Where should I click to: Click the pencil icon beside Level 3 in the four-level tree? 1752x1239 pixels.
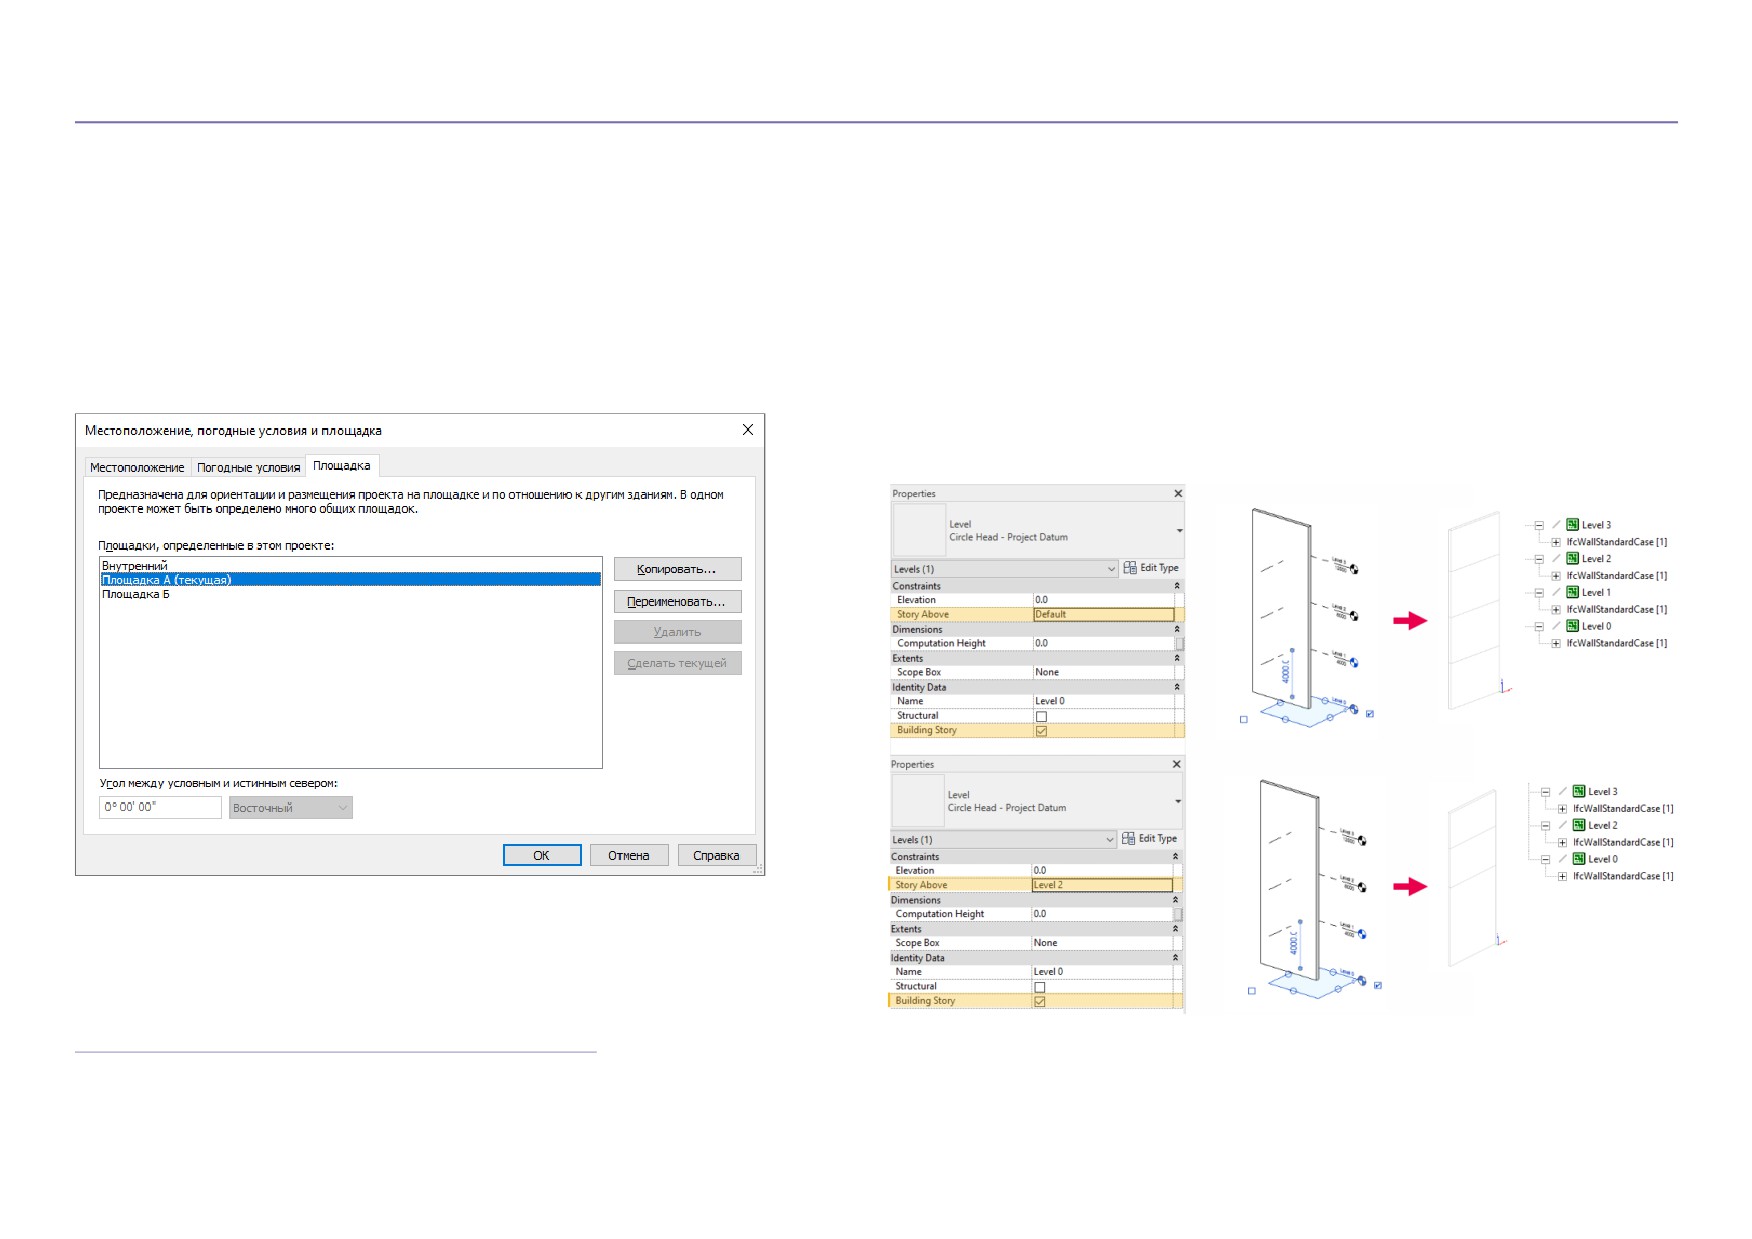[1557, 525]
